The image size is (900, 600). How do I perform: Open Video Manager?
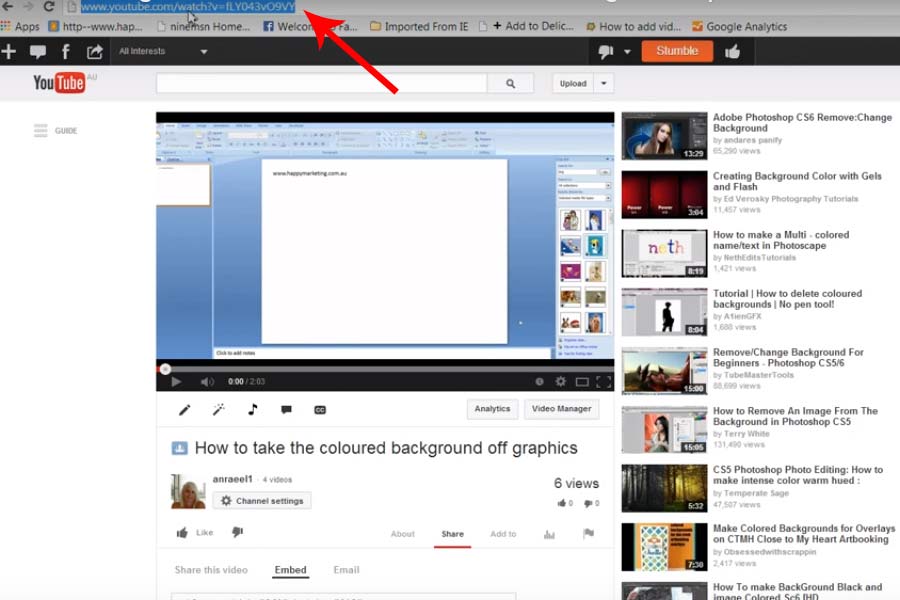click(x=561, y=409)
